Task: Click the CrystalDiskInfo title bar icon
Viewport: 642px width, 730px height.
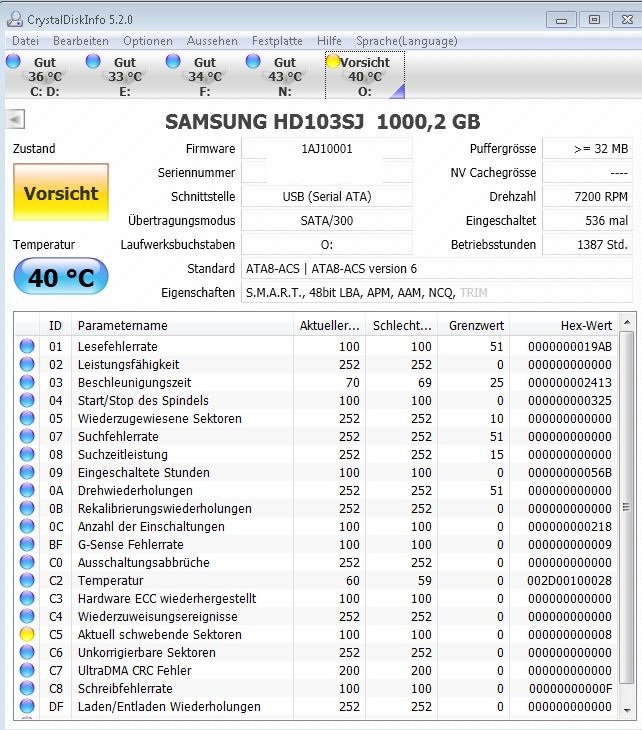Action: tap(15, 19)
